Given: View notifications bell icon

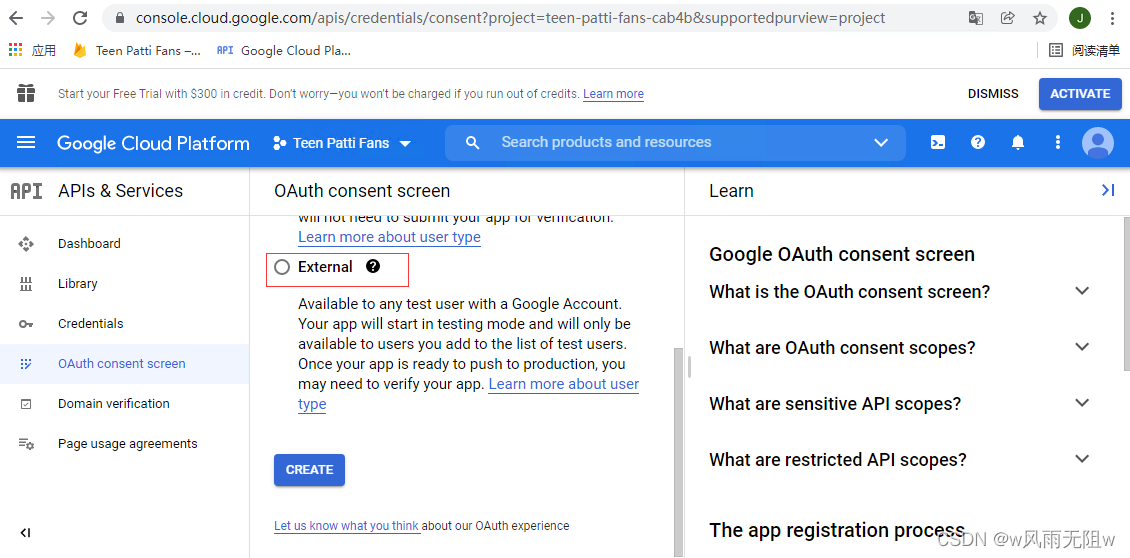Looking at the screenshot, I should tap(1018, 143).
